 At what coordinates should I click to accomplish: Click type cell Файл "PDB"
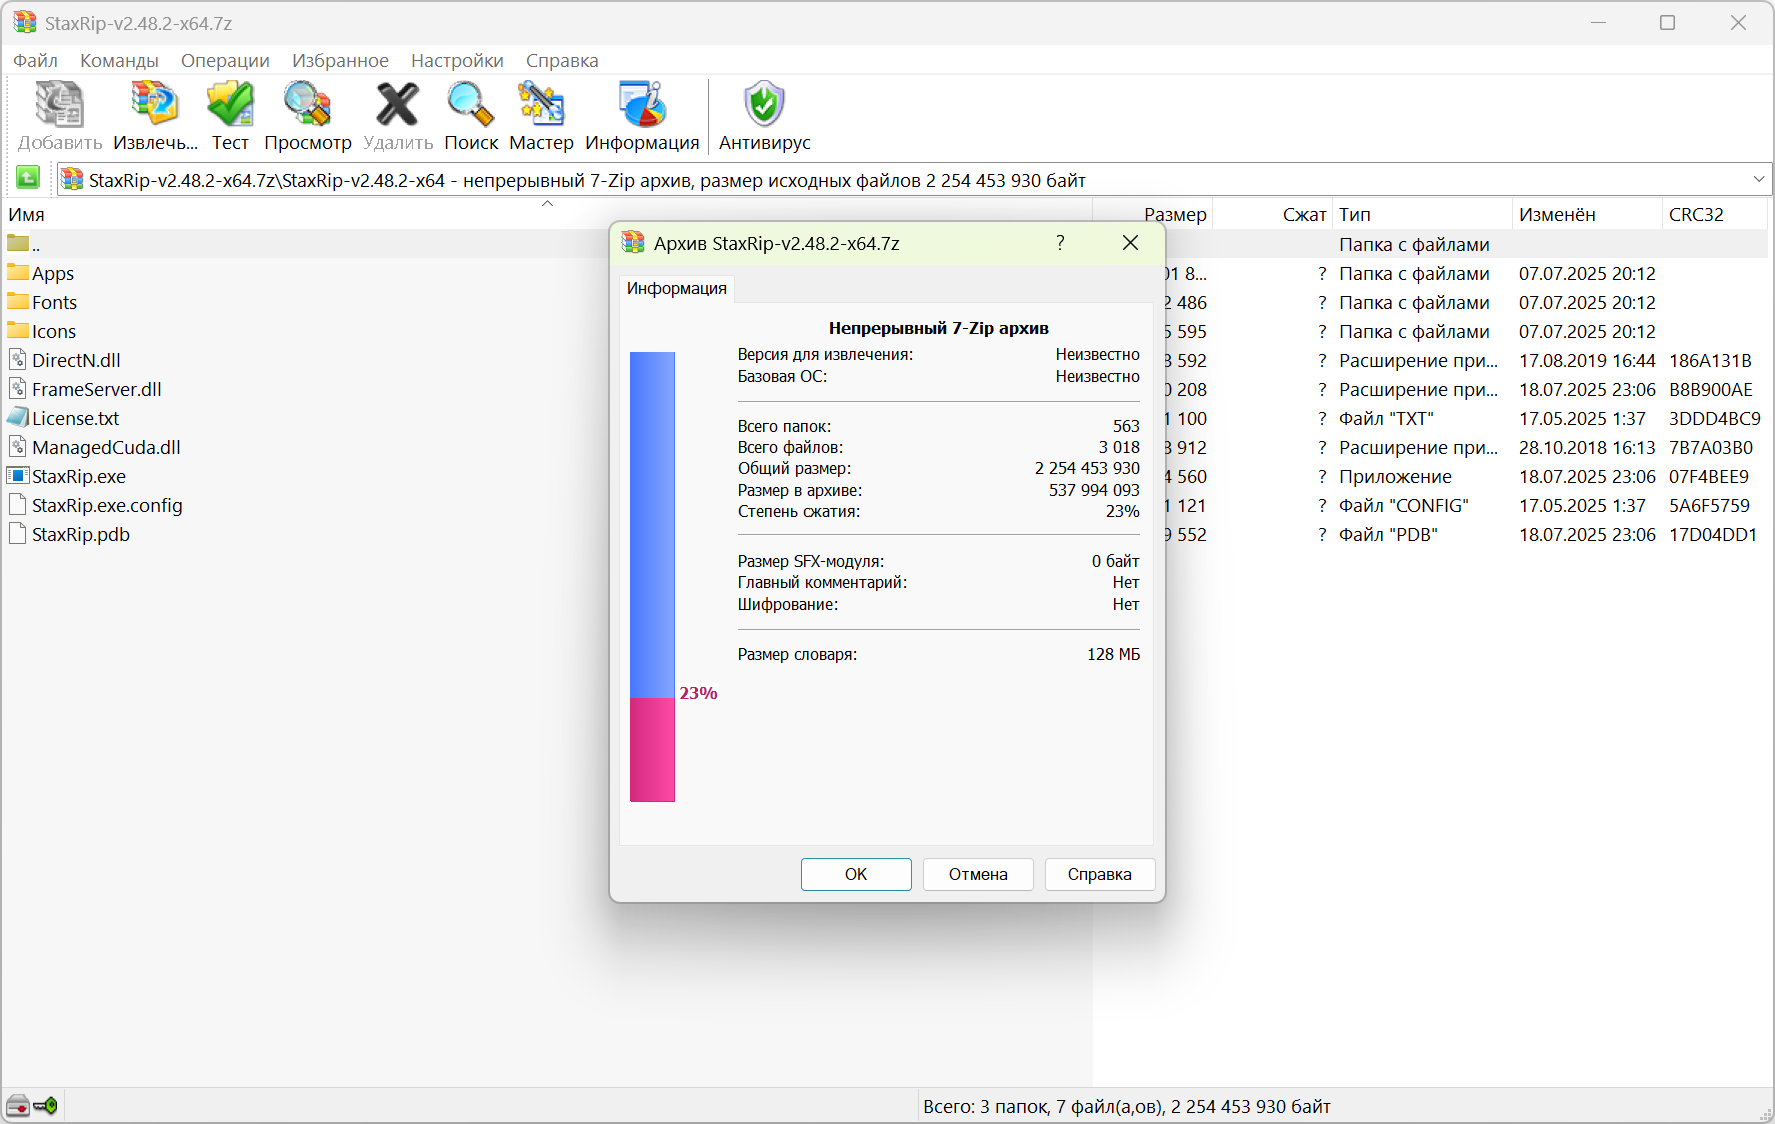click(1388, 534)
